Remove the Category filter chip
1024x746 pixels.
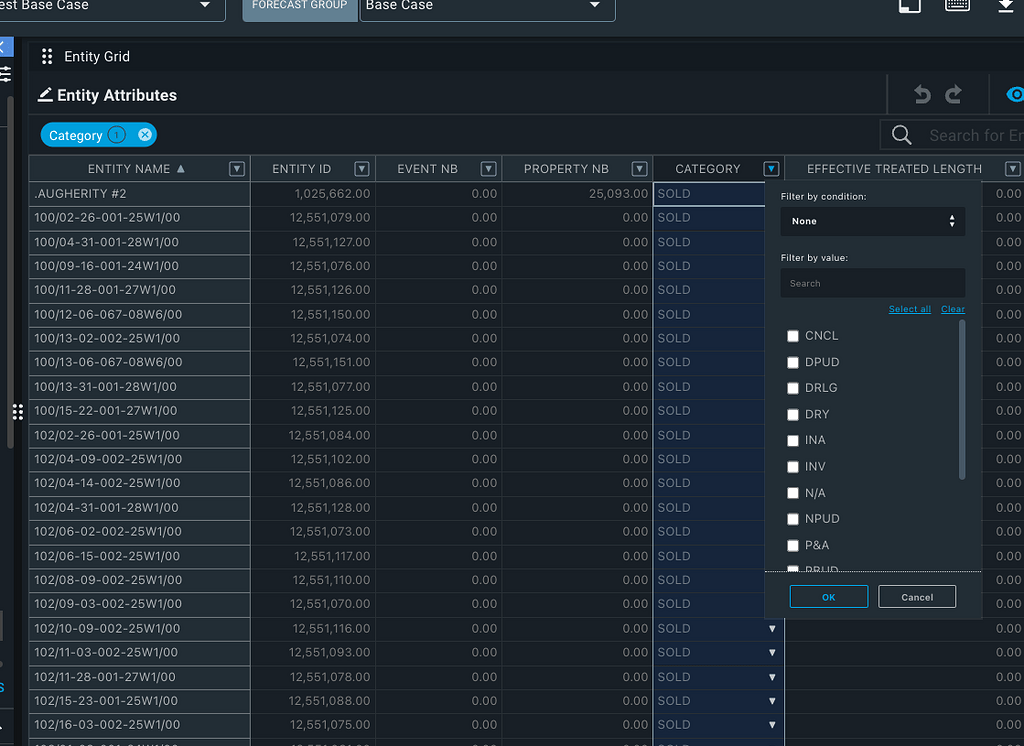click(x=145, y=135)
